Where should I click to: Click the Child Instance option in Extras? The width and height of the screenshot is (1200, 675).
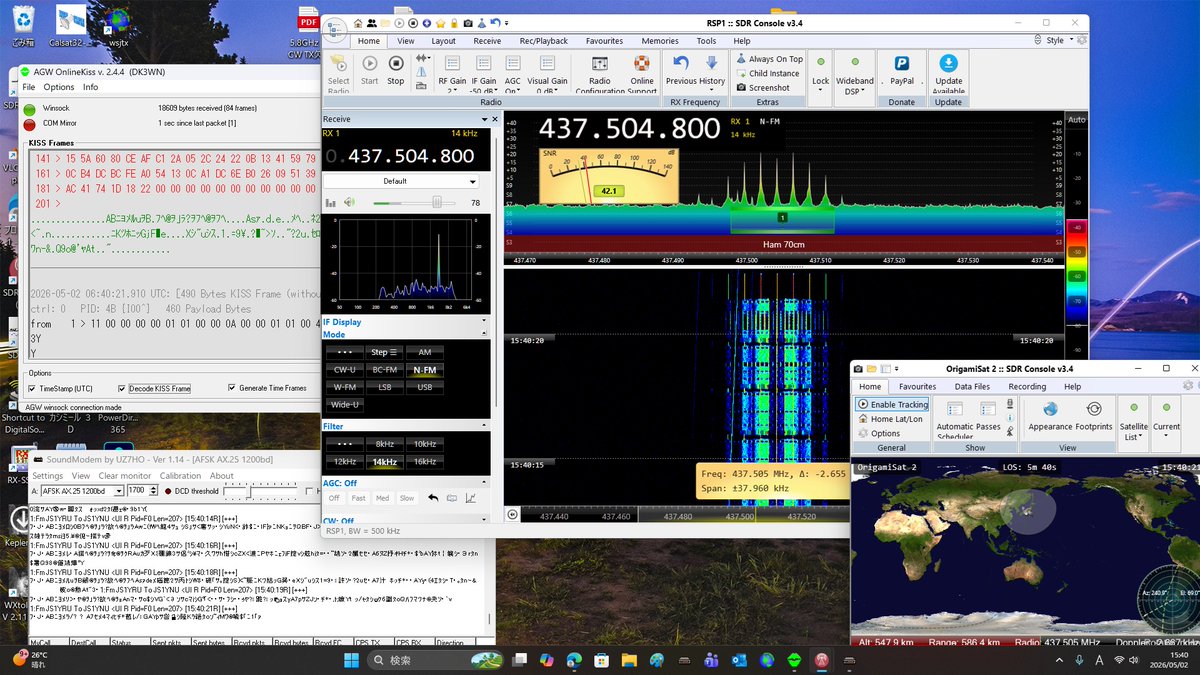pos(768,73)
